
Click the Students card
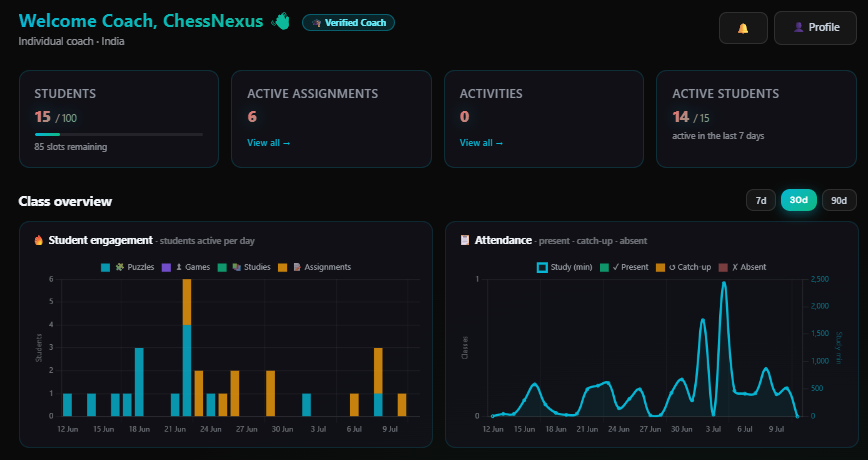coord(119,119)
